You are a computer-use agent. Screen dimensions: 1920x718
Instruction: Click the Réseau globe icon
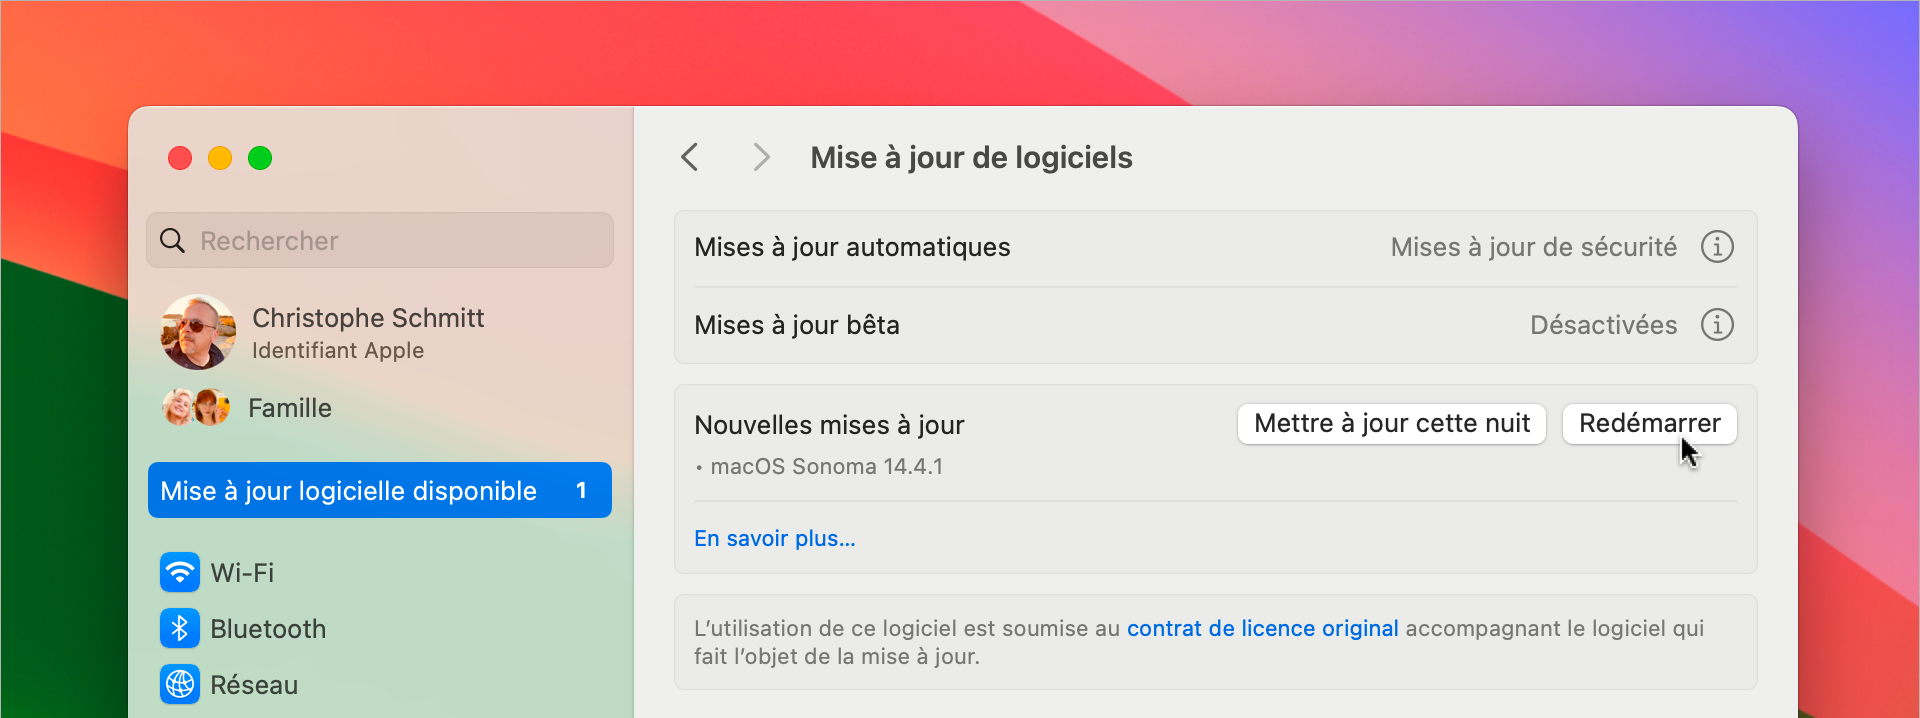(180, 685)
